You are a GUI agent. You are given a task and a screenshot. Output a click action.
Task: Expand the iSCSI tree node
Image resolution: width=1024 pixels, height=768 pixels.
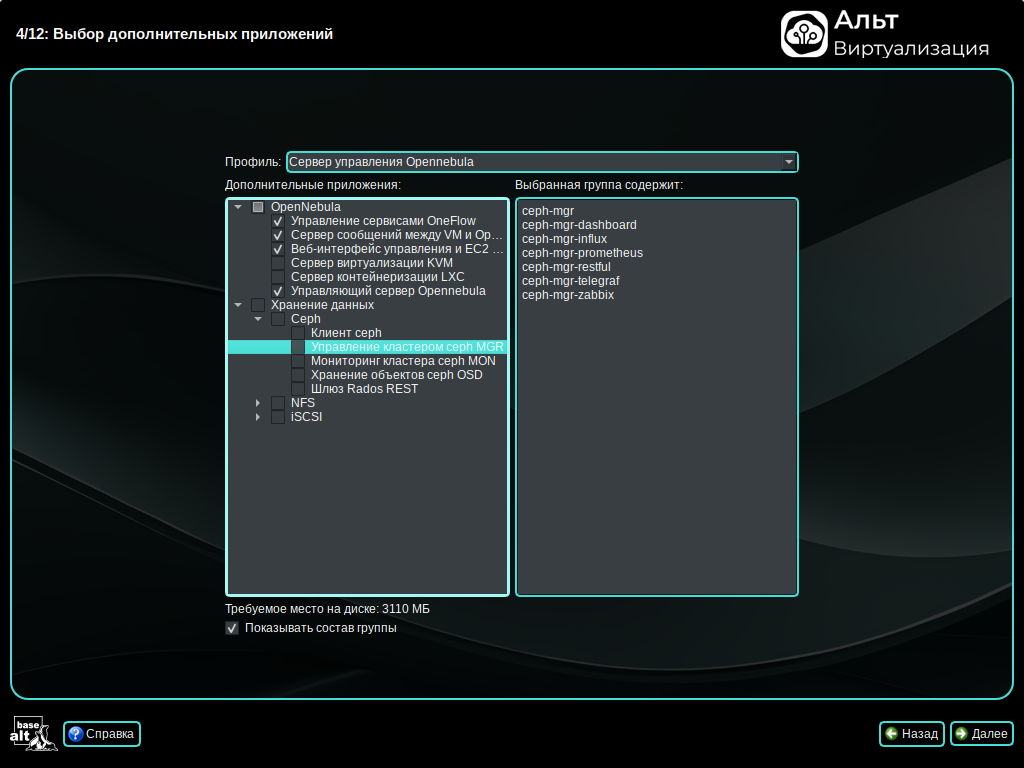tap(258, 417)
